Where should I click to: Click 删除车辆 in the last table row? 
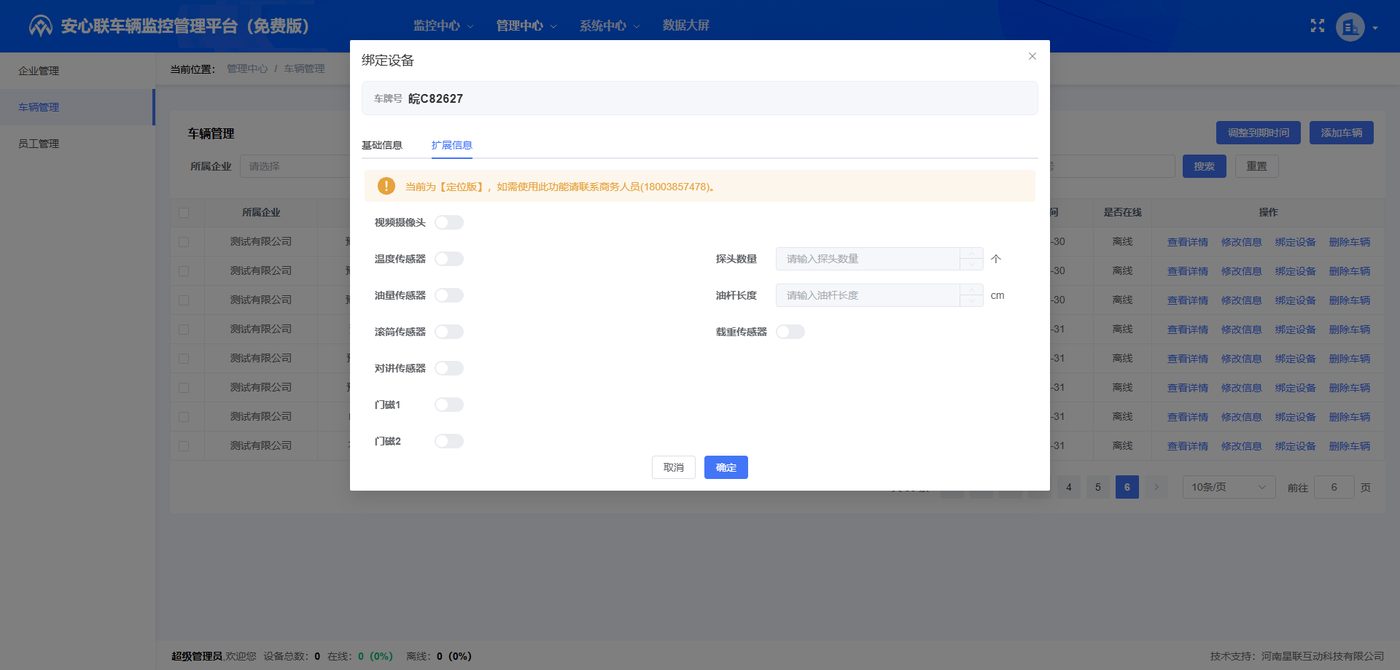pyautogui.click(x=1349, y=445)
